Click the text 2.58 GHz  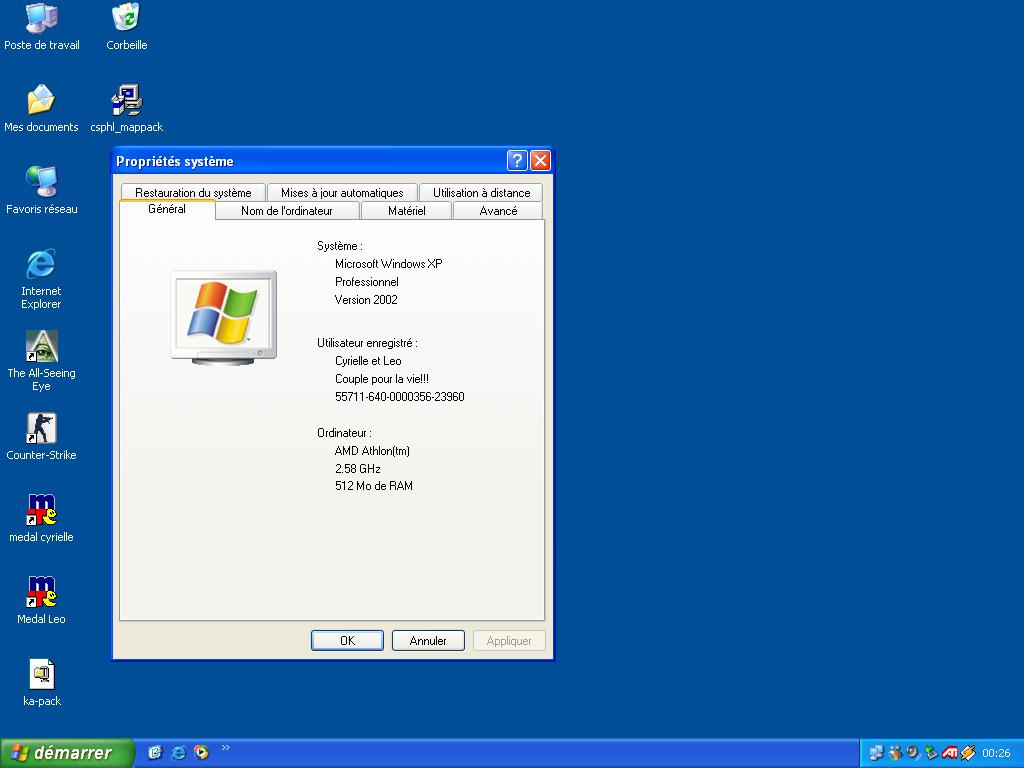(357, 468)
